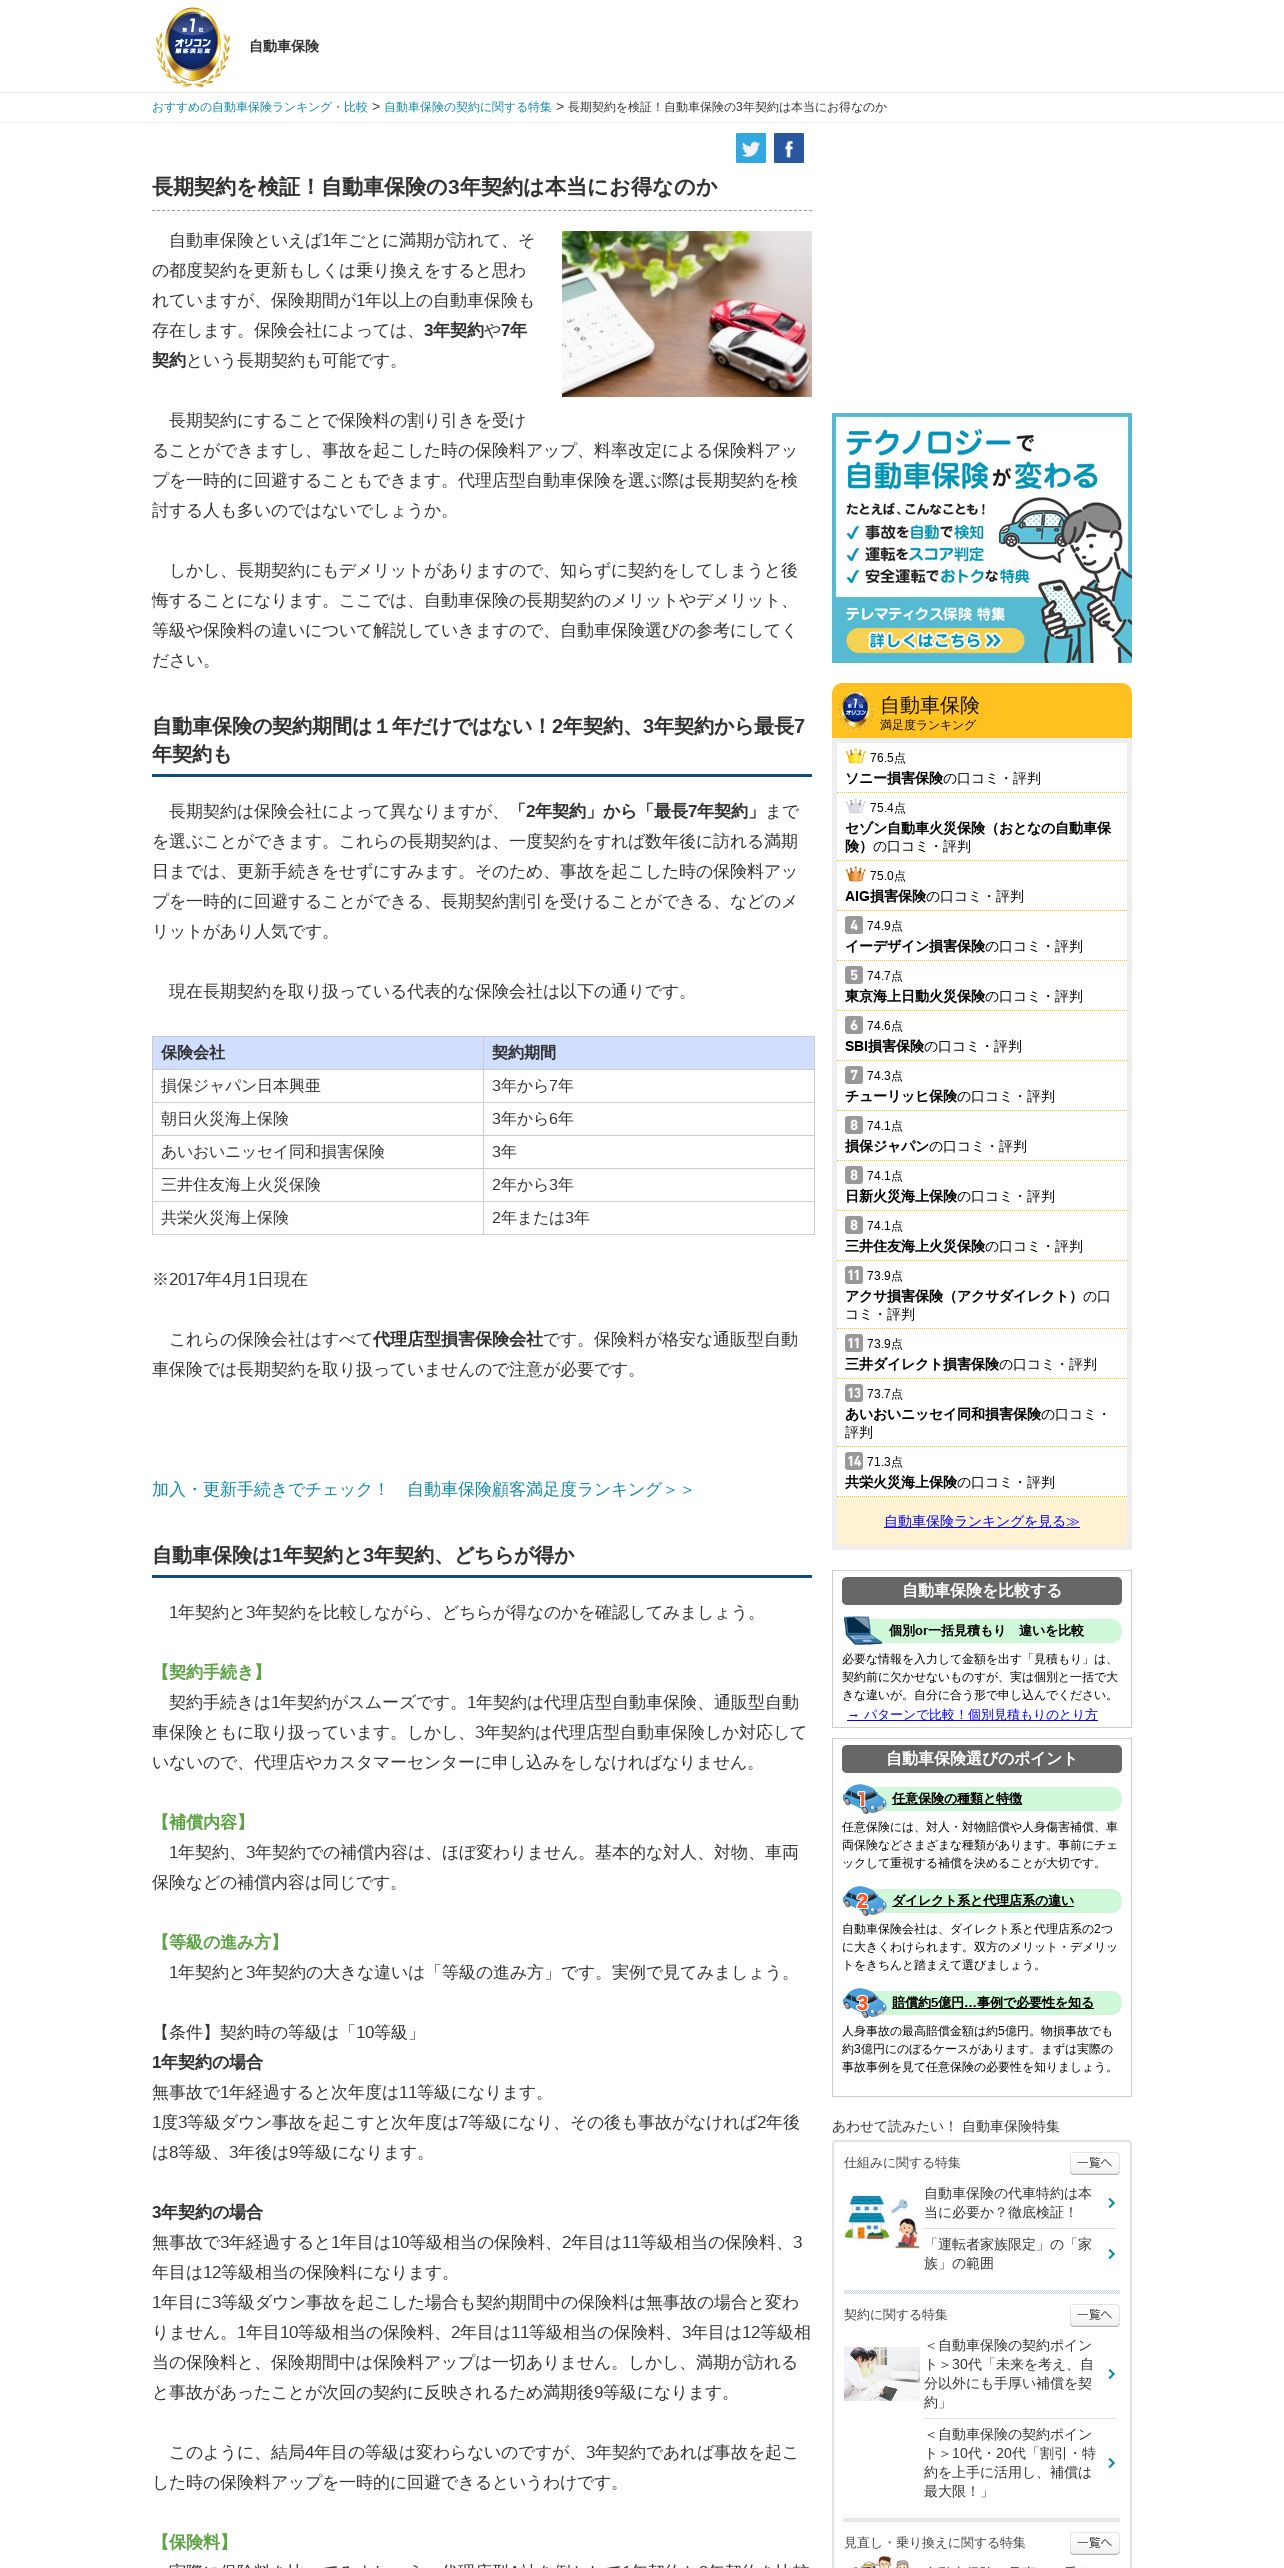Viewport: 1284px width, 2568px height.
Task: Click 自動車保険選びのポイント gray heading
Action: tap(982, 1758)
